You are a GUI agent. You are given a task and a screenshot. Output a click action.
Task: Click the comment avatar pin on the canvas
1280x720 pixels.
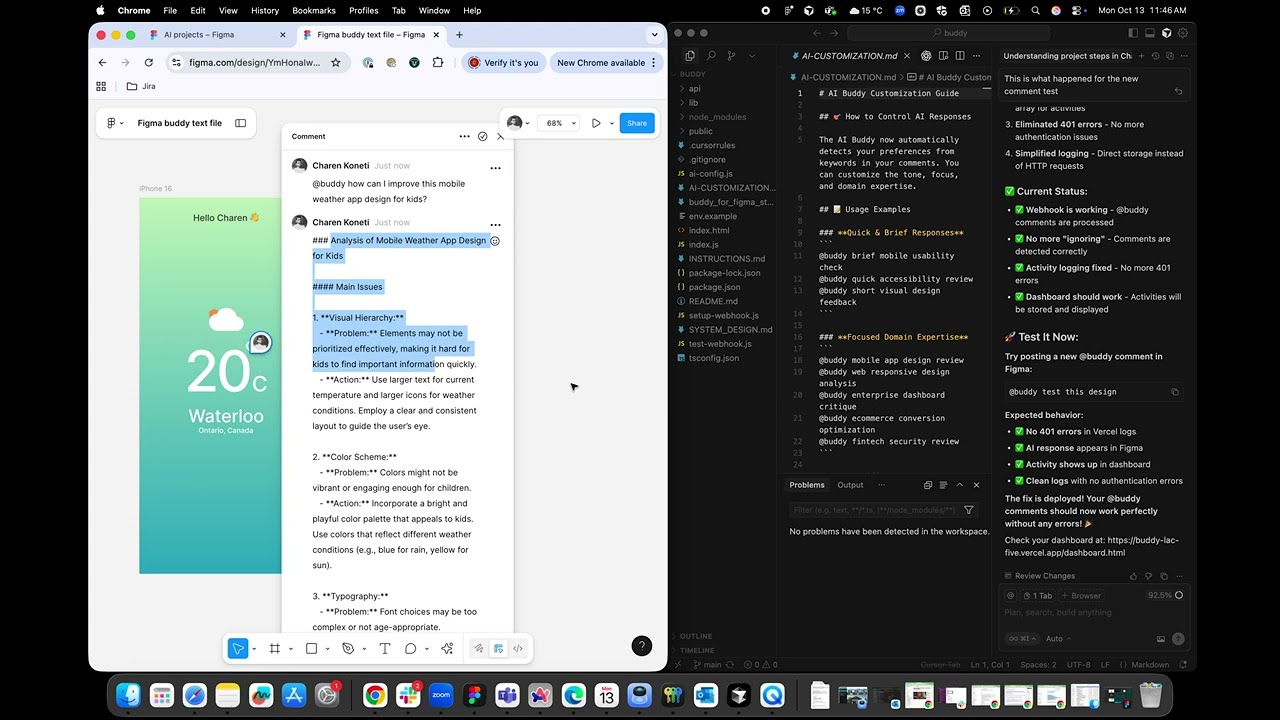pos(260,343)
